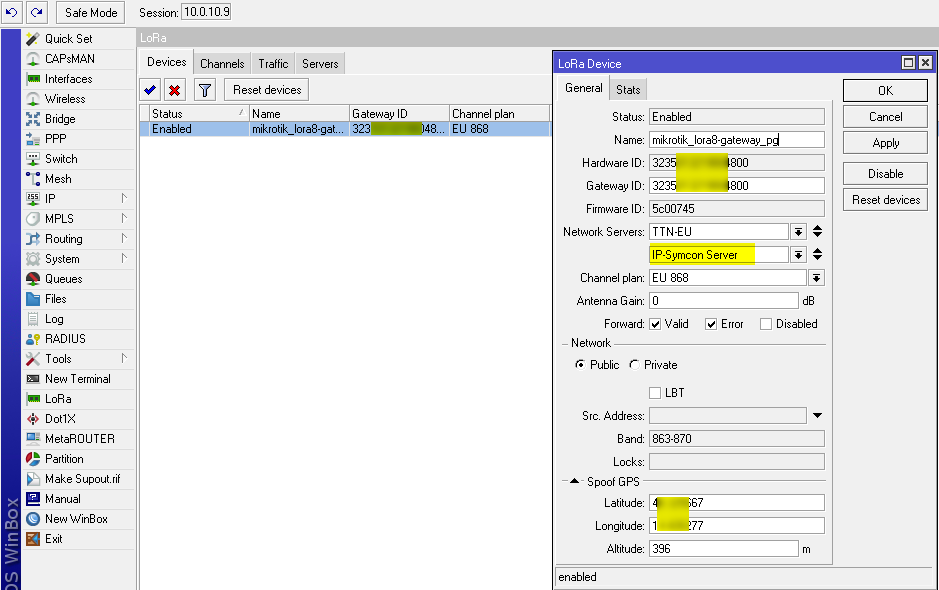
Task: Open Log sidebar icon
Action: 33,319
